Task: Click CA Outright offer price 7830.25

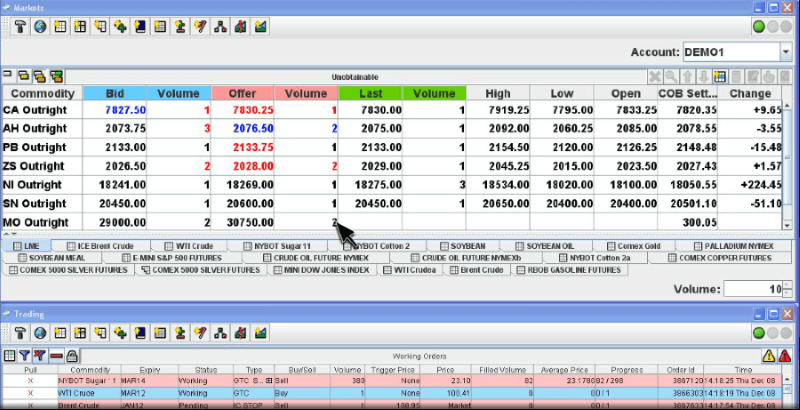Action: 253,110
